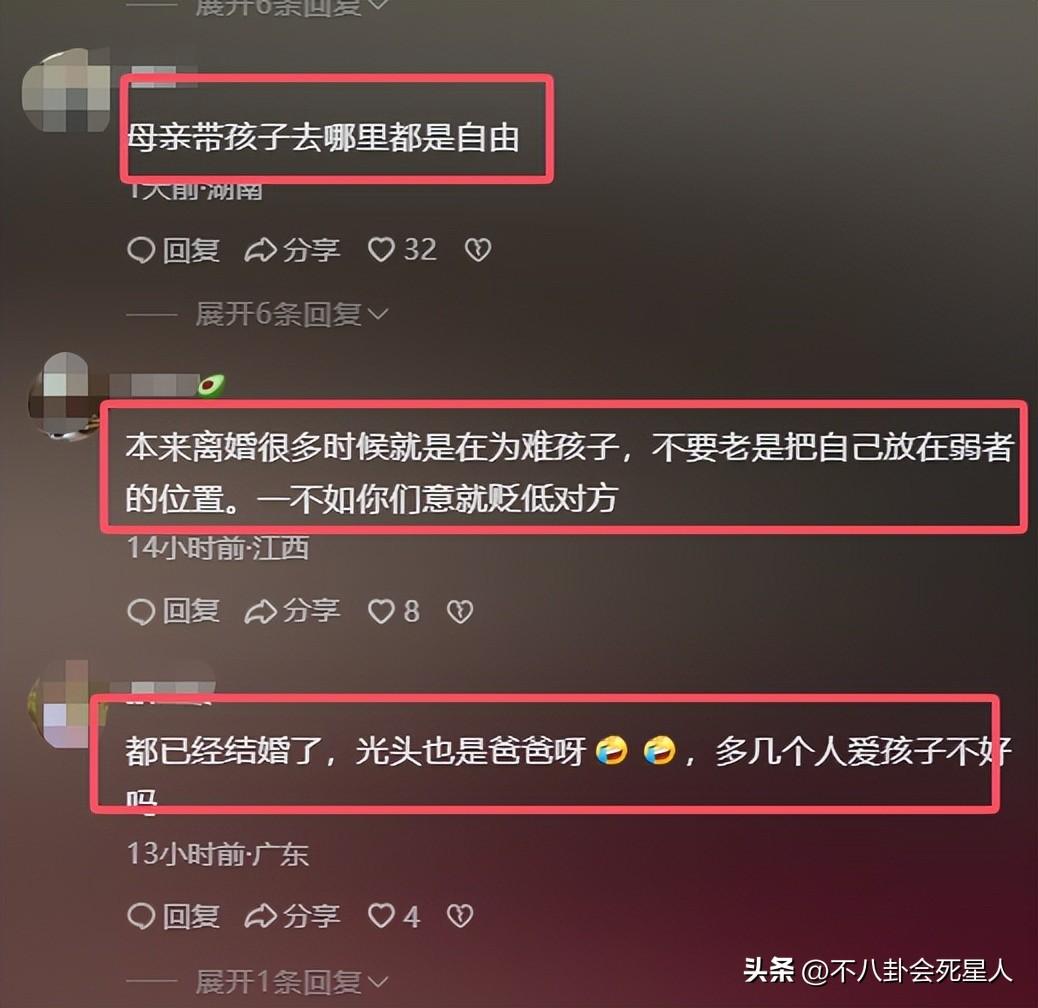Viewport: 1038px width, 1008px height.
Task: Dislike the Hunan comment via broken heart
Action: coord(478,250)
